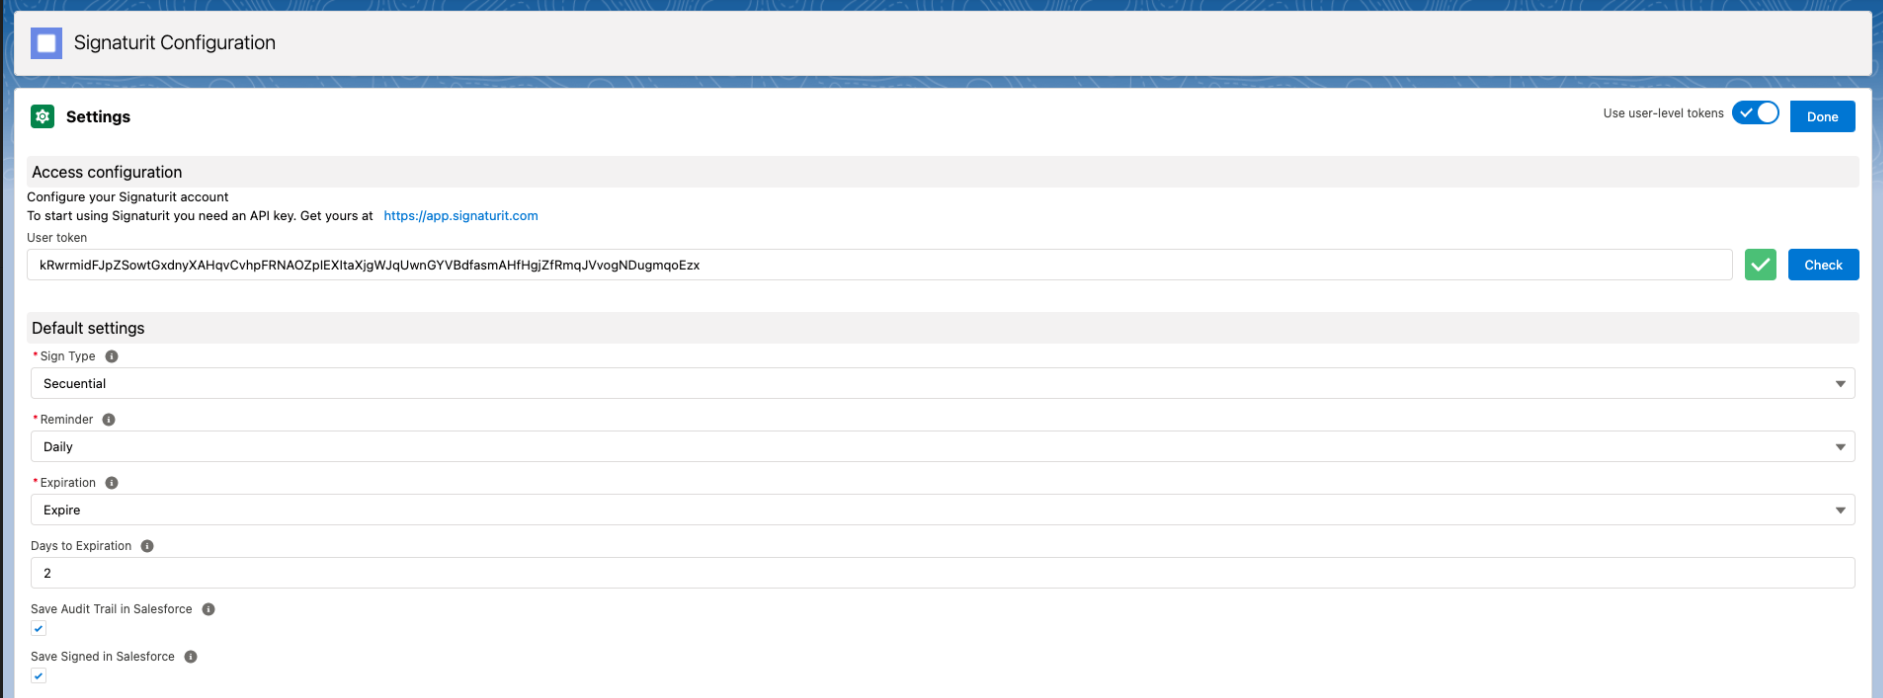Viewport: 1883px width, 698px height.
Task: Show info tooltip for Days to Expiration
Action: click(147, 546)
